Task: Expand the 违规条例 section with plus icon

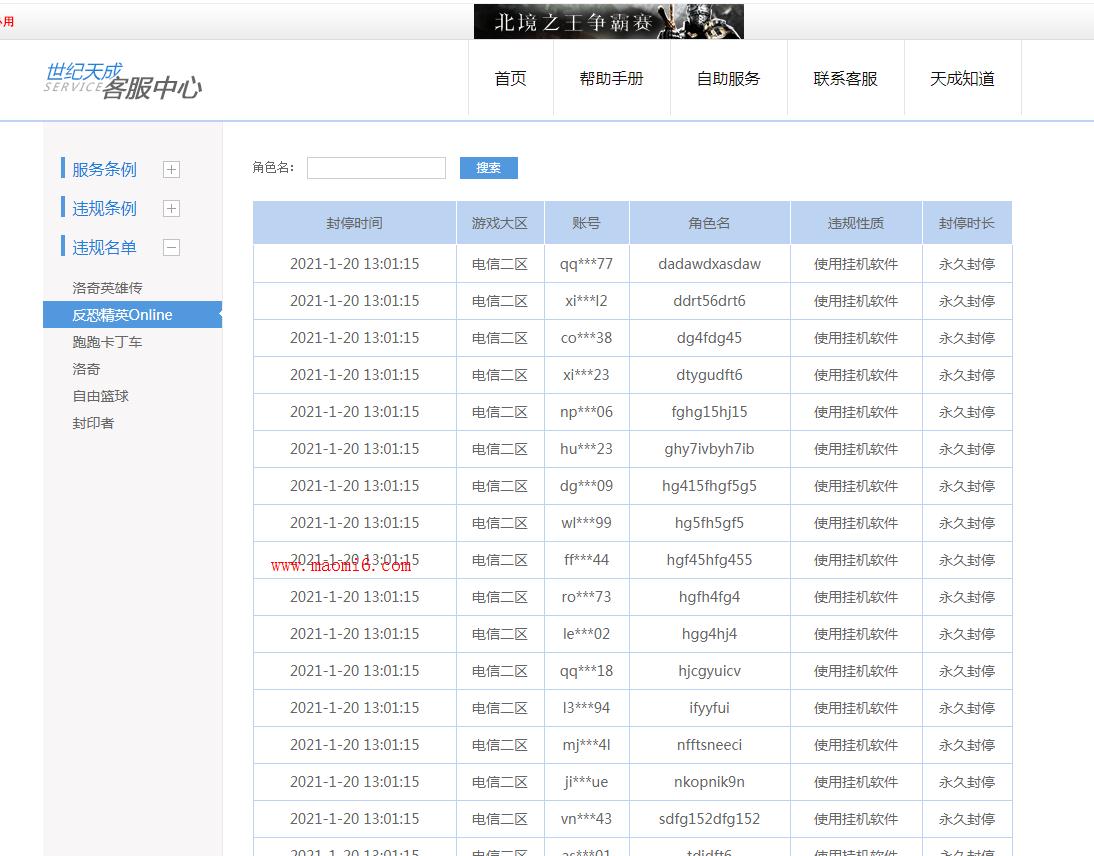Action: pos(171,209)
